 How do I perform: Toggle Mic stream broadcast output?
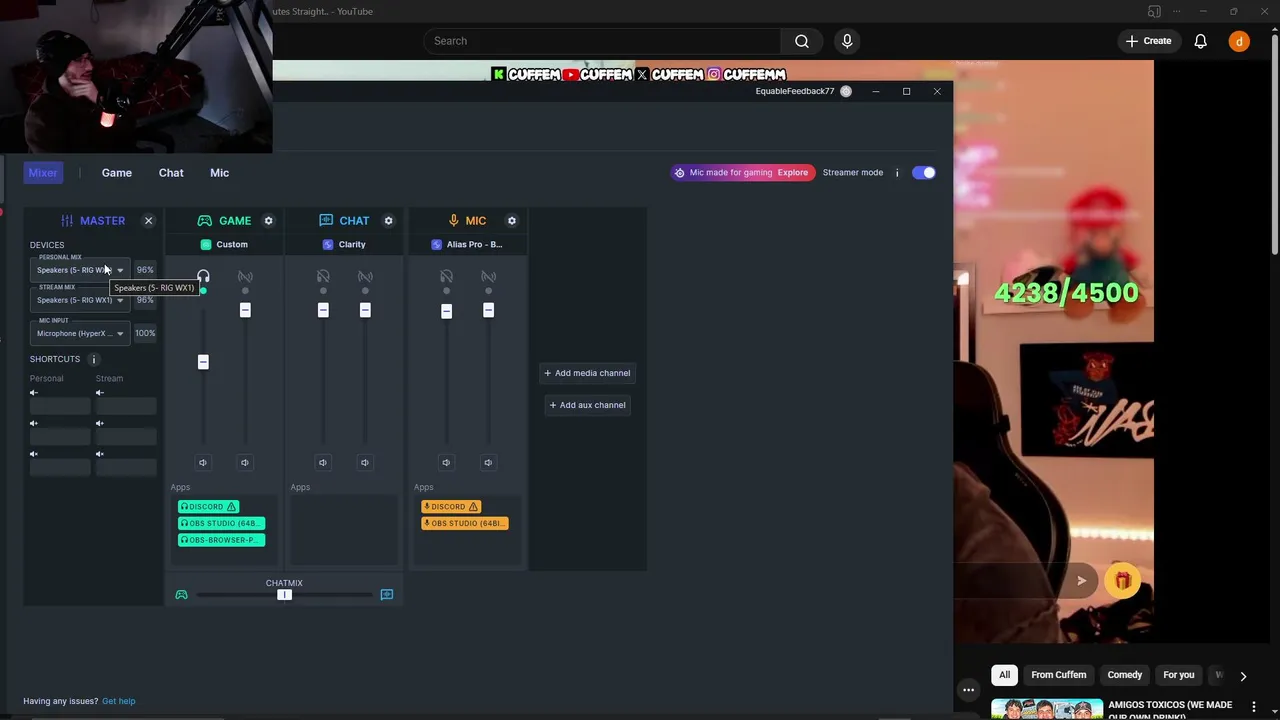click(488, 276)
